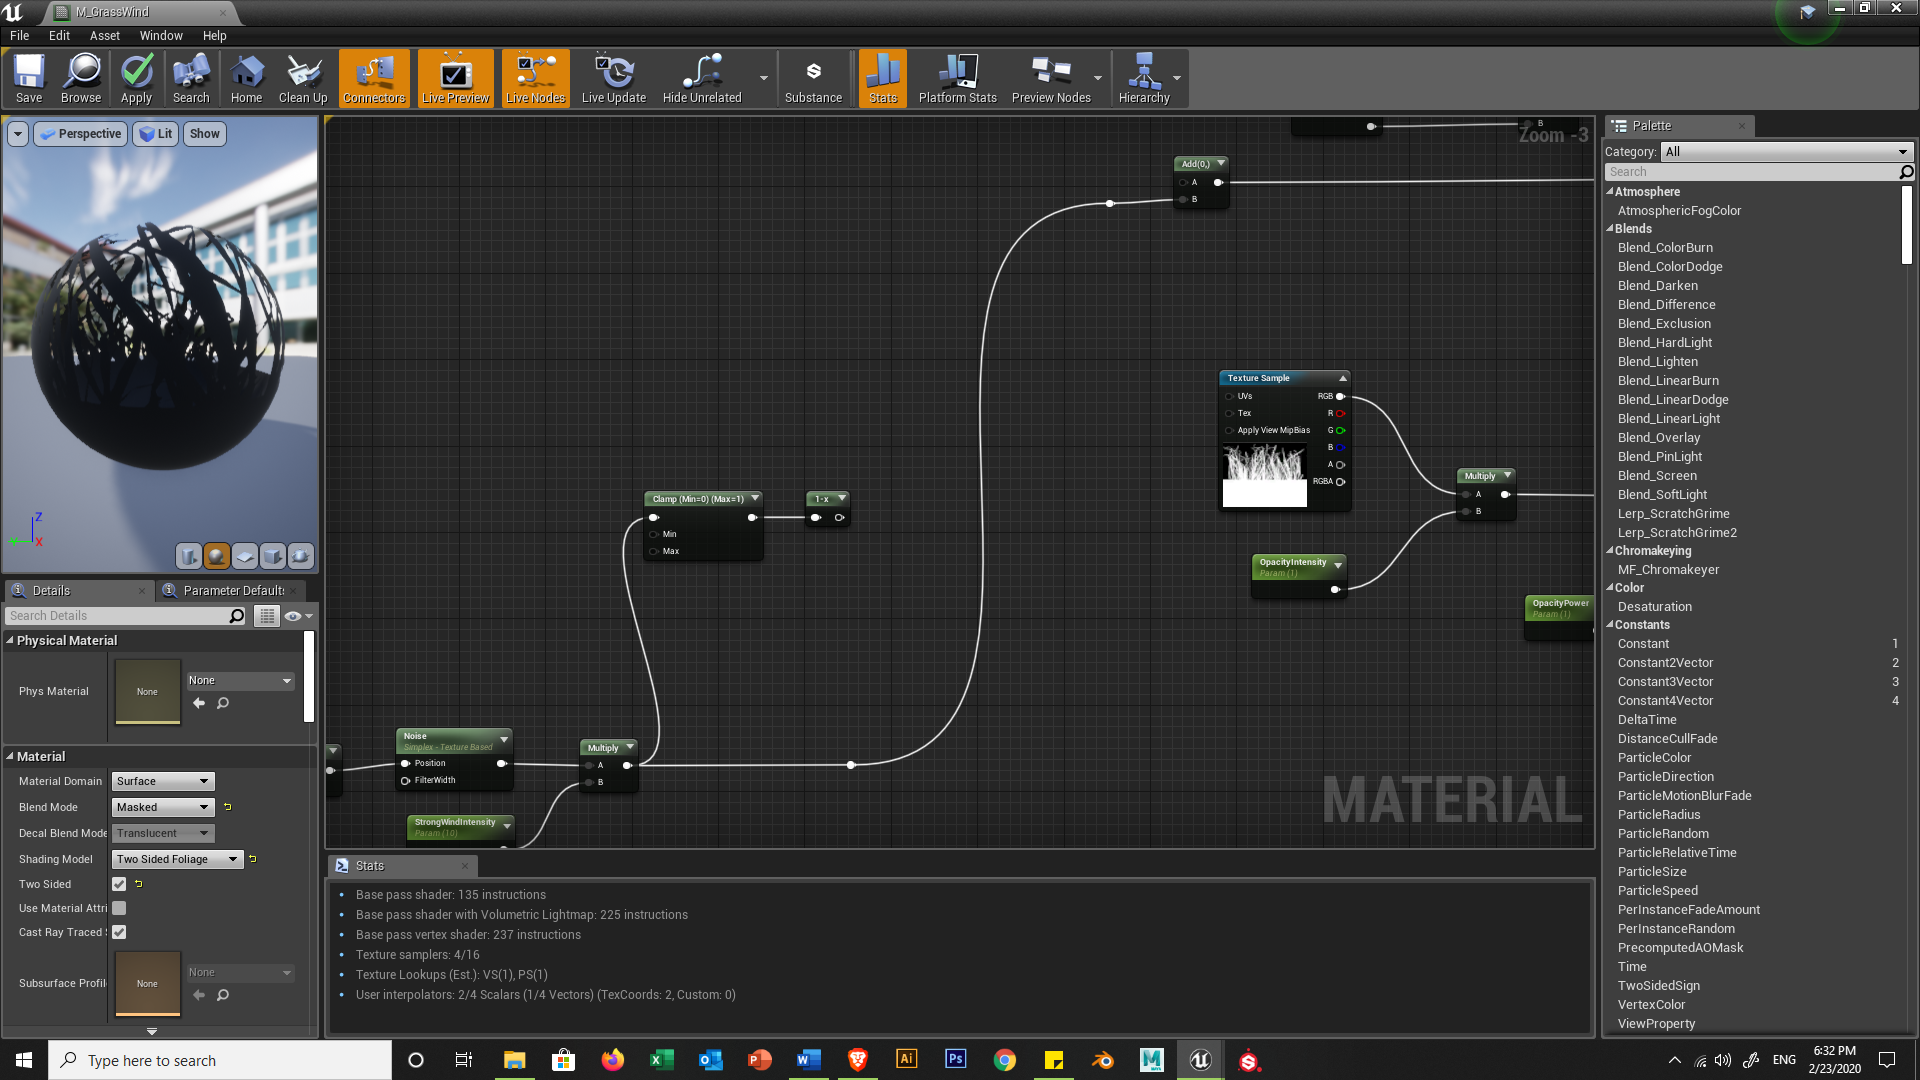Switch to the Parameter Defaults tab
This screenshot has height=1080, width=1920.
232,591
